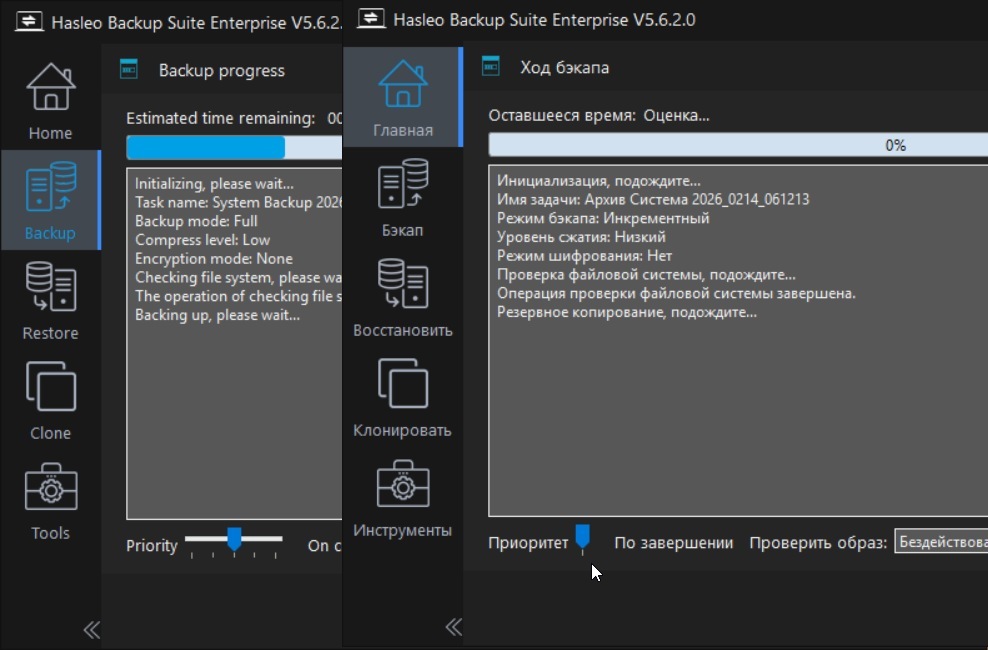Select the Восстановить icon
The image size is (988, 650).
pos(402,297)
